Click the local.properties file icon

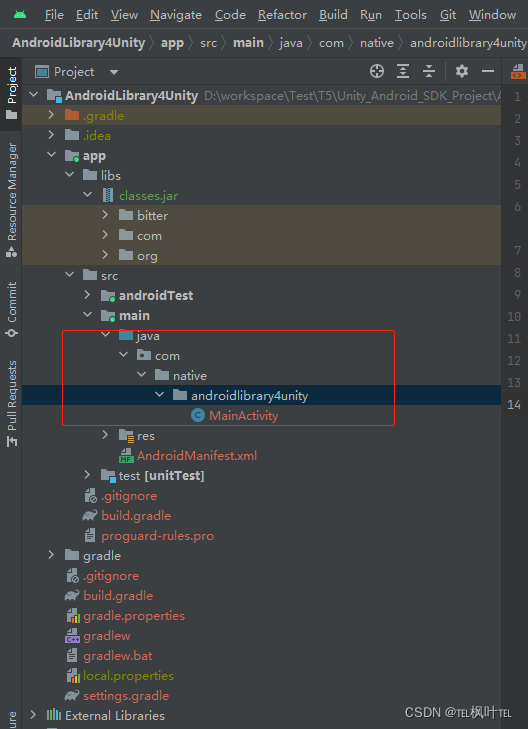(x=73, y=676)
